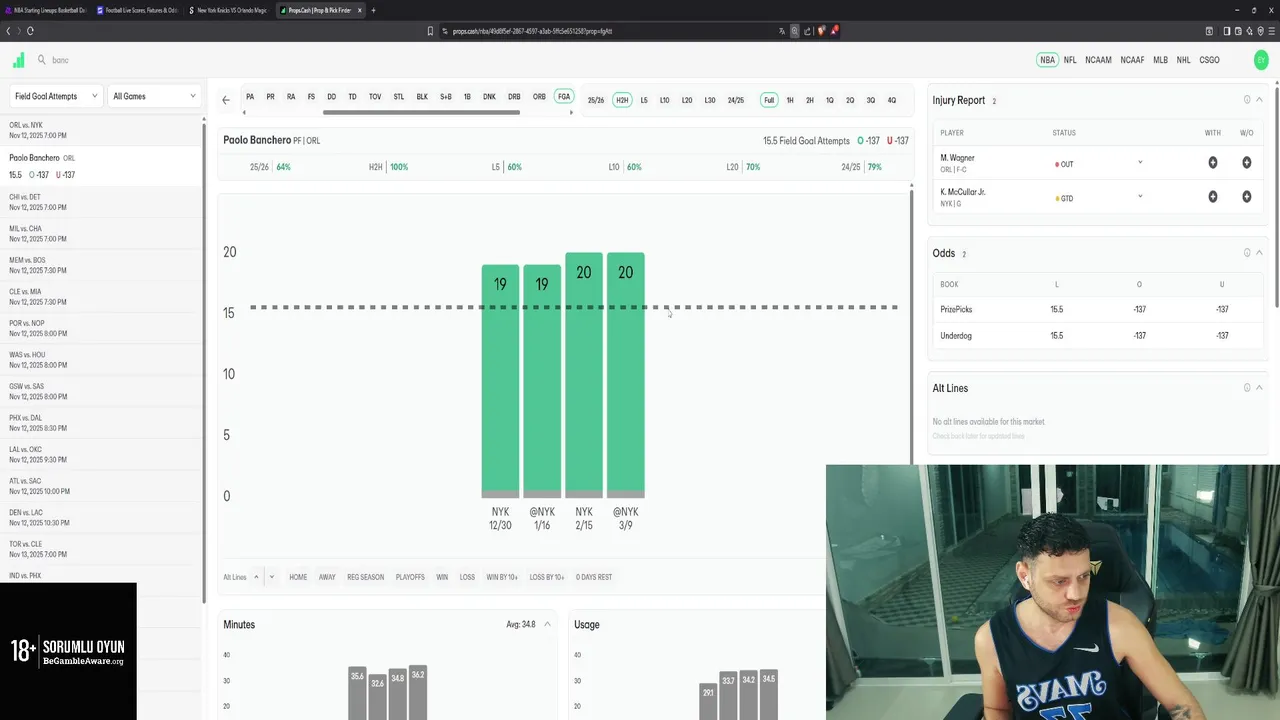
Task: Toggle the 0 DAYS REST filter
Action: tap(594, 577)
